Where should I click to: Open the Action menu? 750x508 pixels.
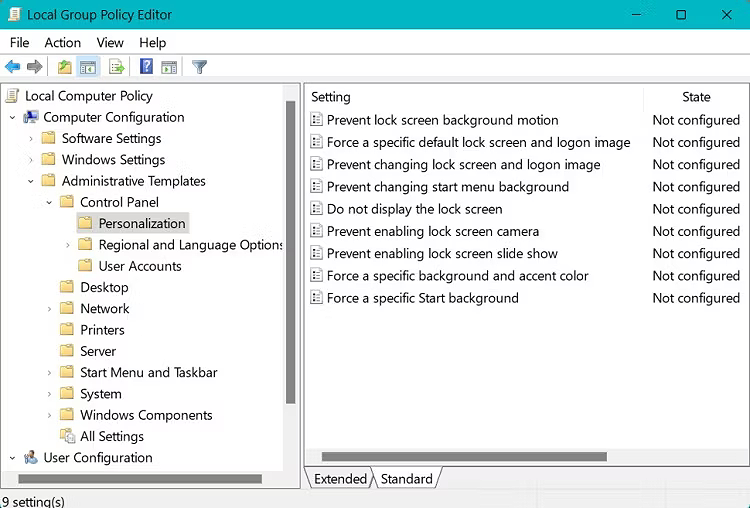coord(63,43)
